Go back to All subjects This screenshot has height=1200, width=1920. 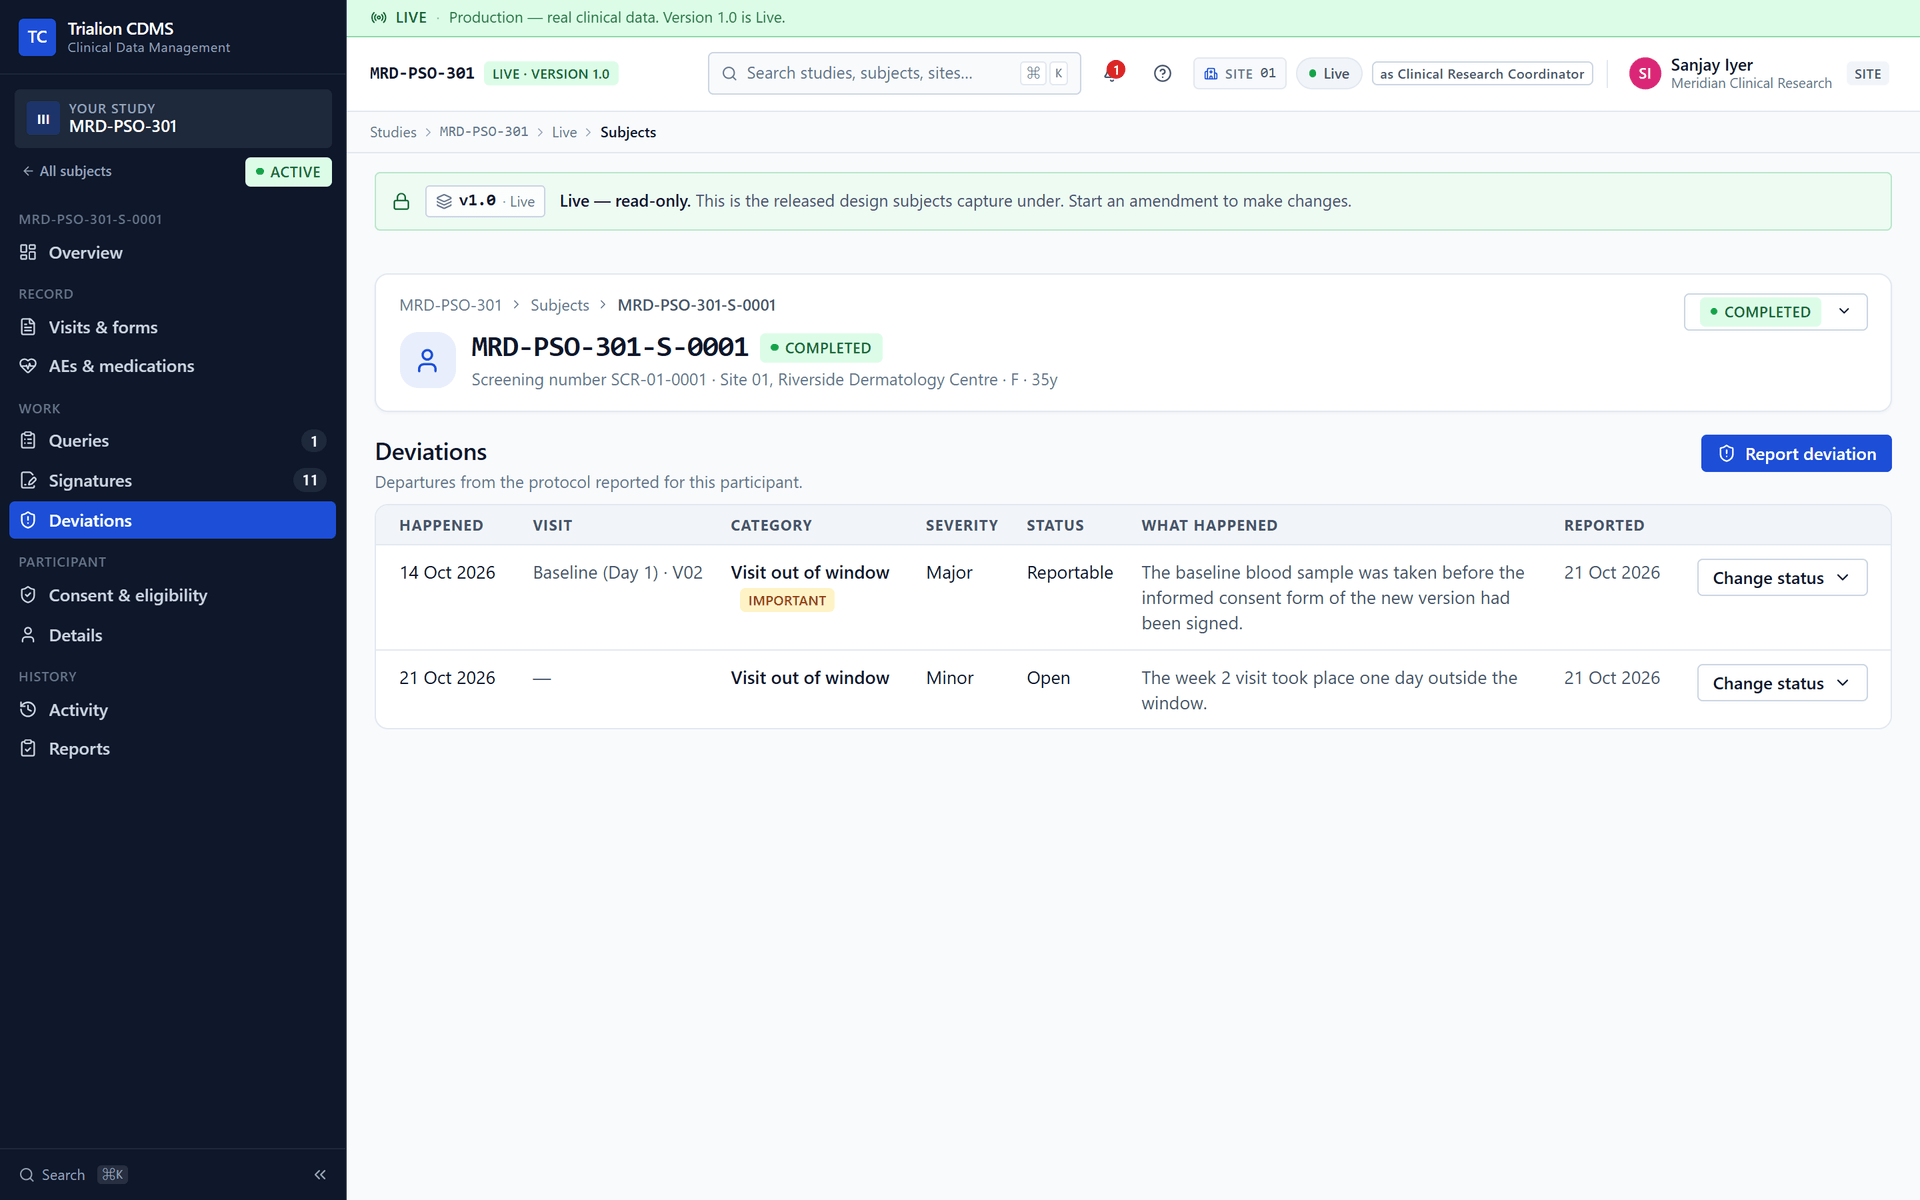66,171
